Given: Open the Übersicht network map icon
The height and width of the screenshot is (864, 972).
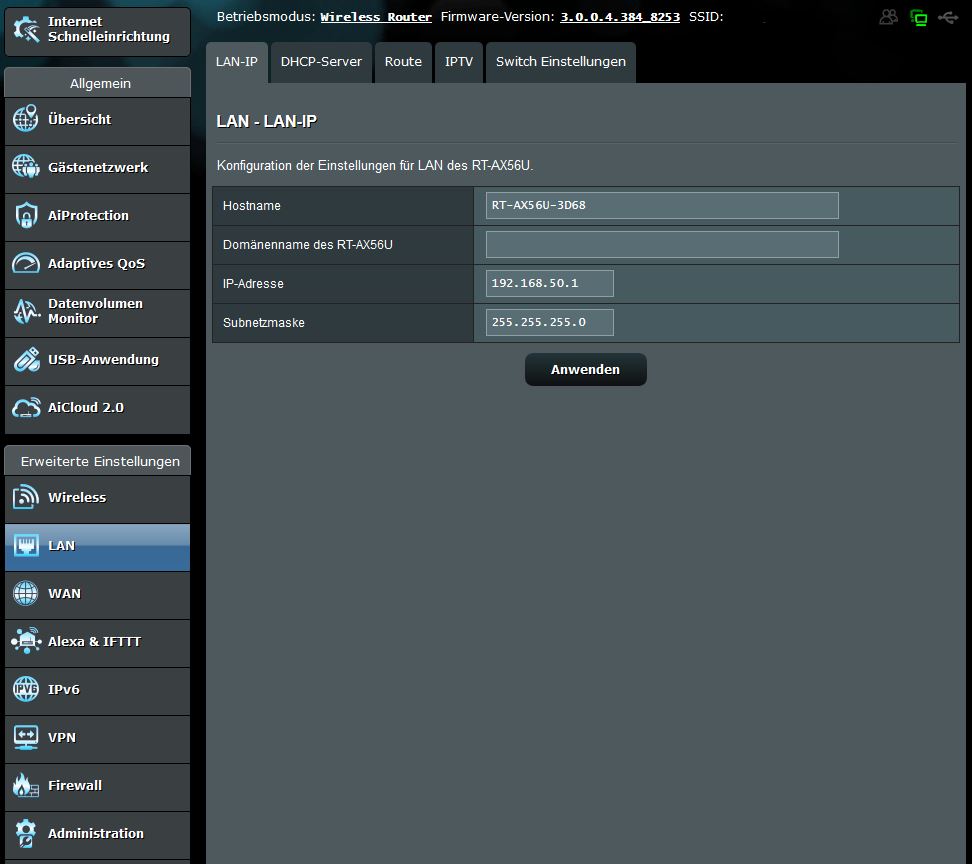Looking at the screenshot, I should click(25, 118).
